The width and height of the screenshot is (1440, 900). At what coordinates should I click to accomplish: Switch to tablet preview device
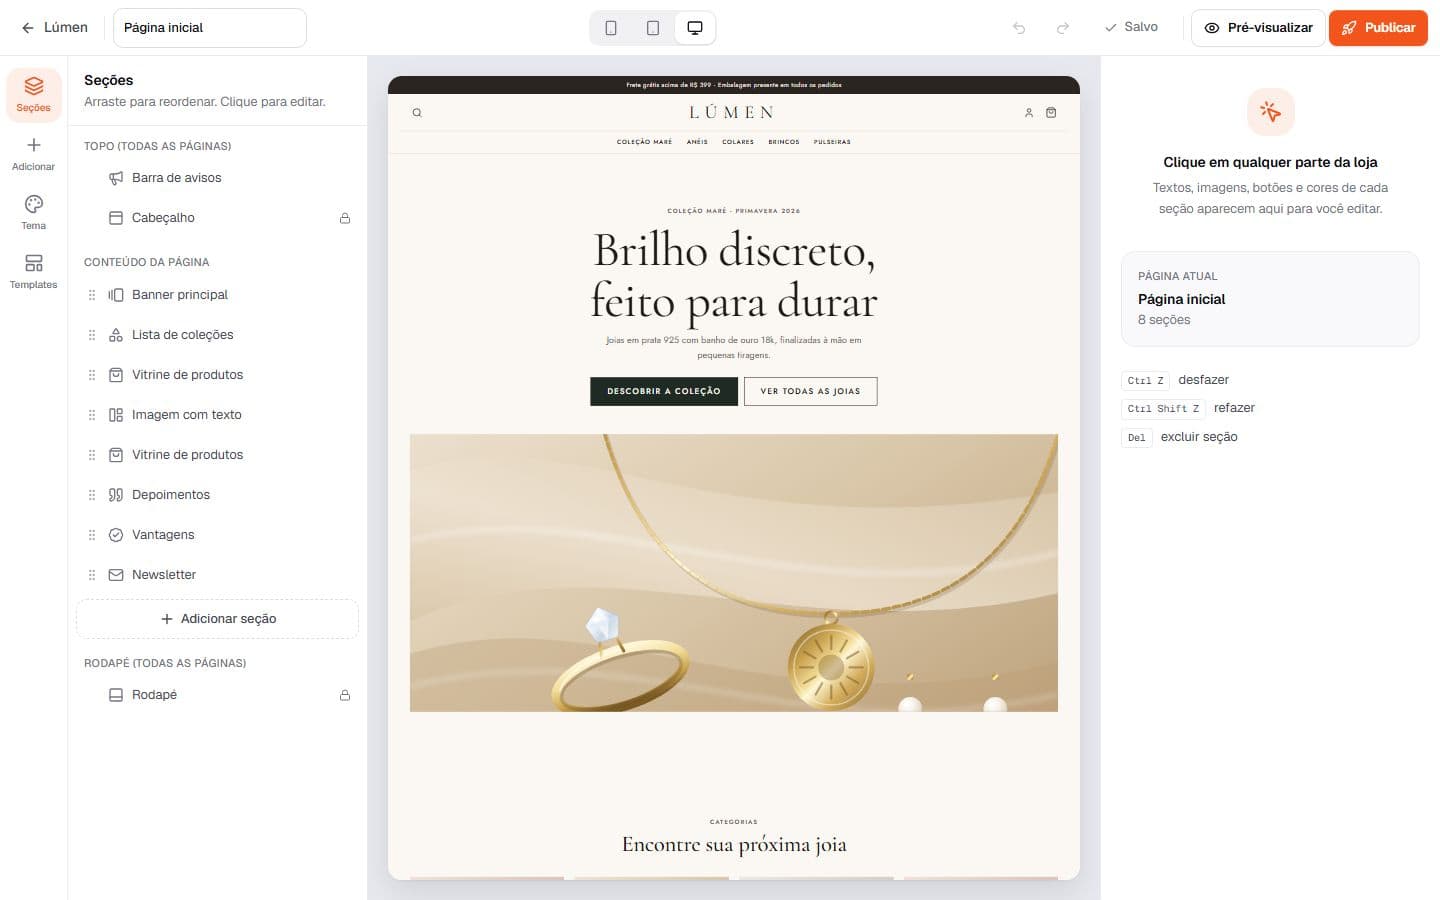[x=653, y=28]
